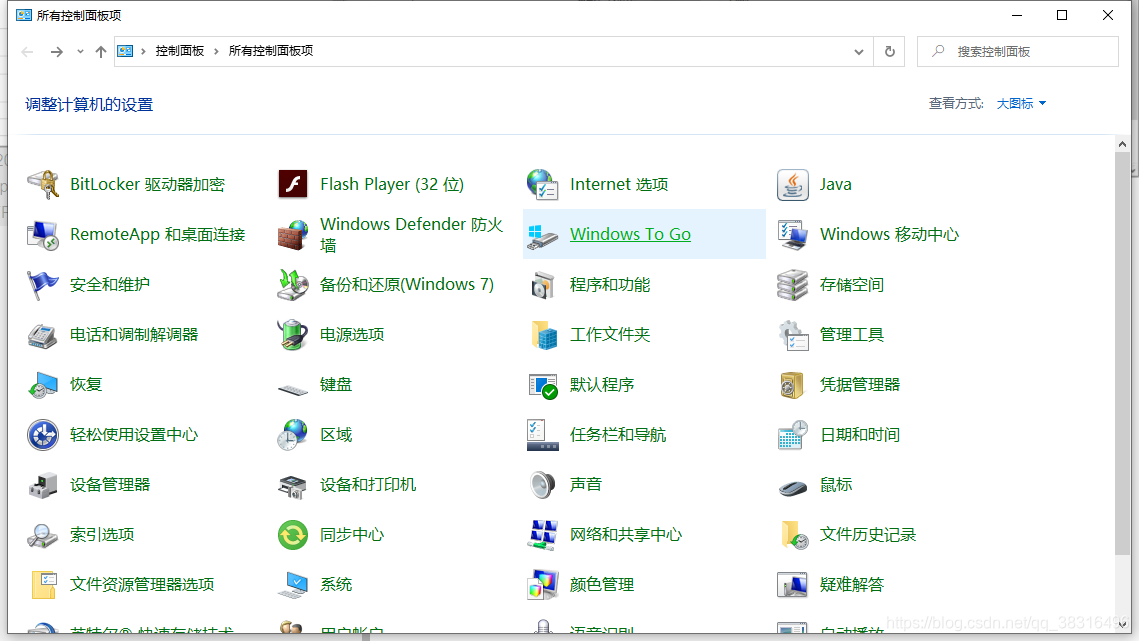The image size is (1139, 641).
Task: Open 文件历史记录 folder icon
Action: point(793,536)
